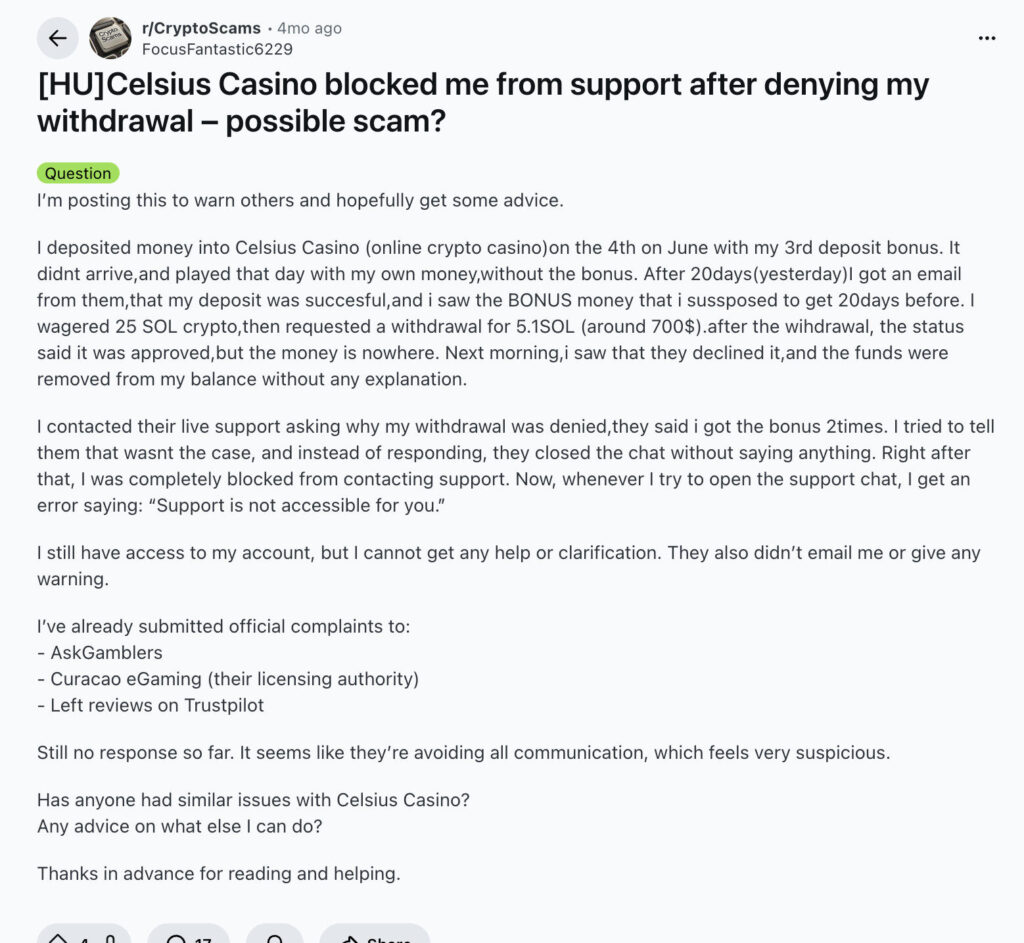This screenshot has width=1024, height=943.
Task: Click the Celsius Casino post title
Action: click(482, 102)
